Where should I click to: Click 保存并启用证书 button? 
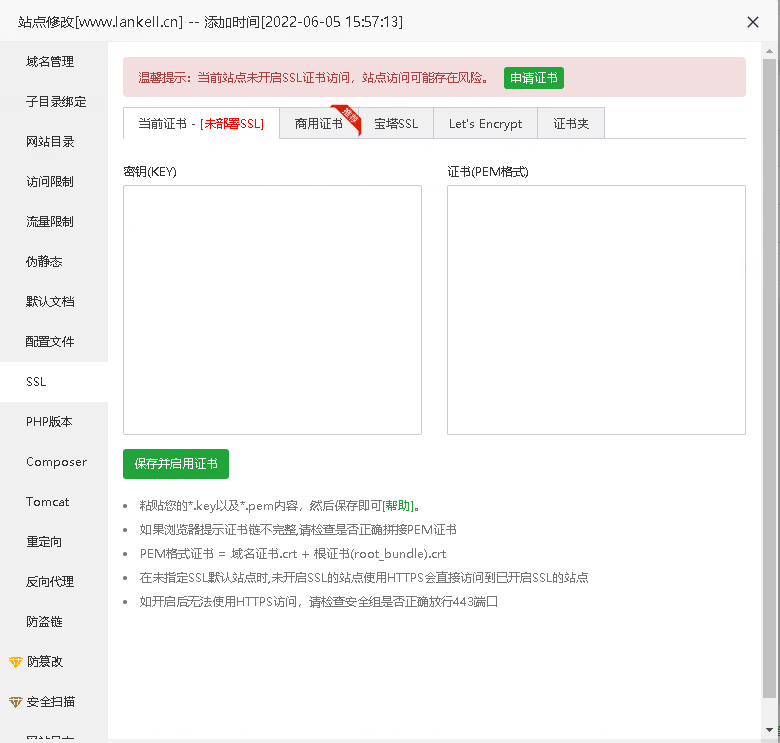click(x=176, y=464)
